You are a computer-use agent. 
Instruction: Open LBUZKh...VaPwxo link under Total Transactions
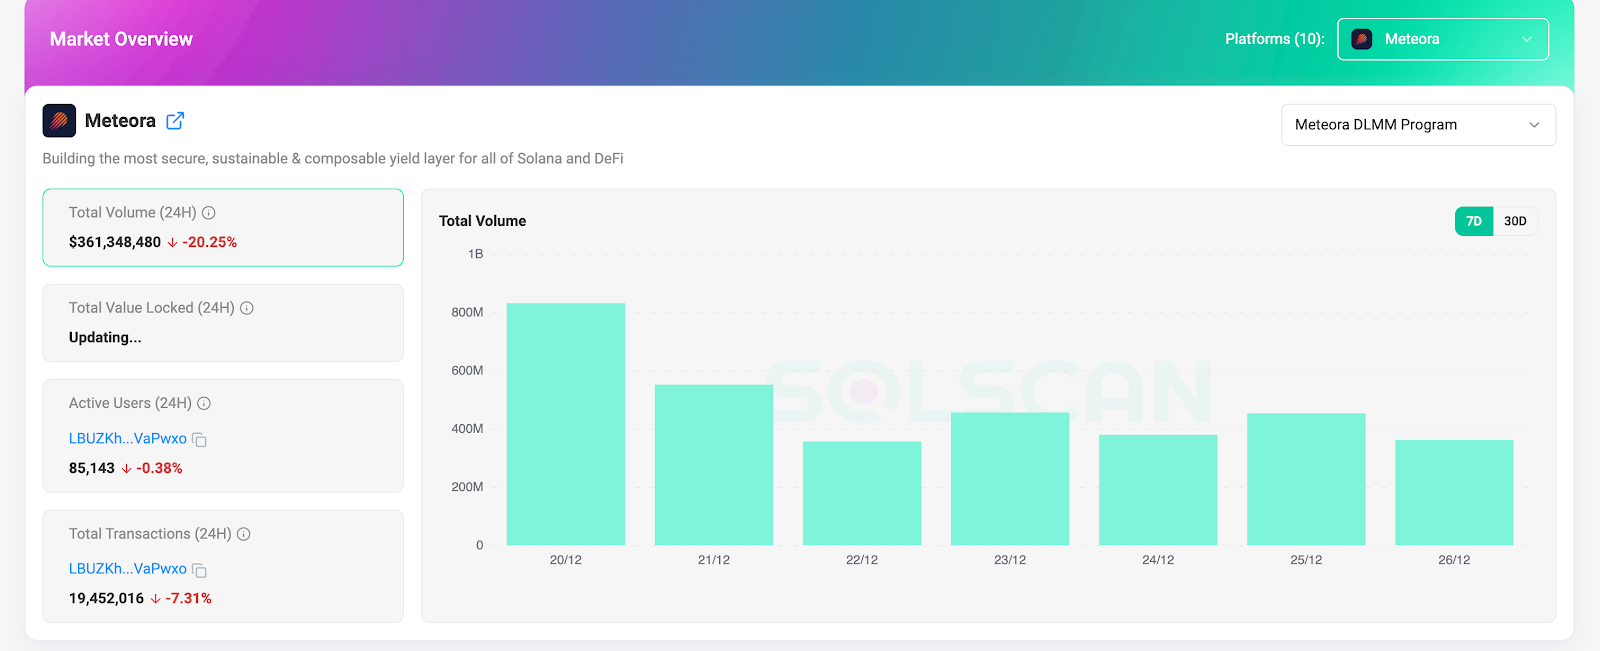point(128,568)
